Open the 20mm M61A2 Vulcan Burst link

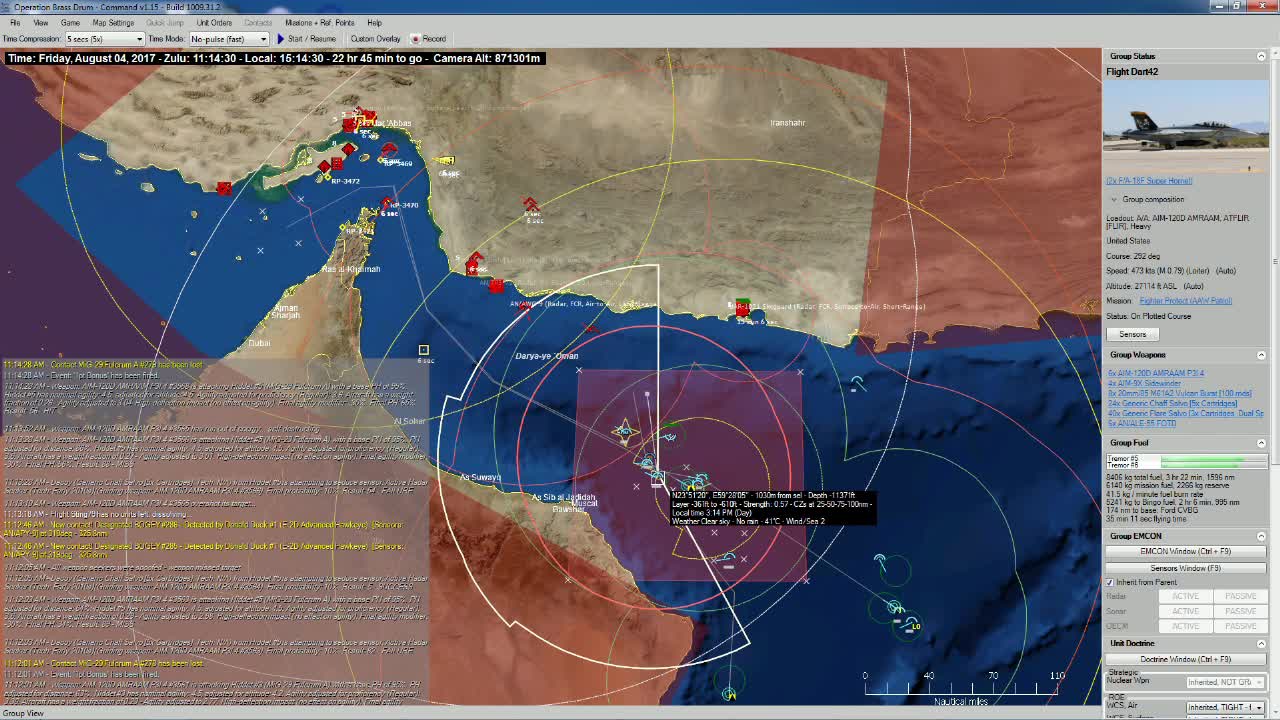tap(1179, 393)
